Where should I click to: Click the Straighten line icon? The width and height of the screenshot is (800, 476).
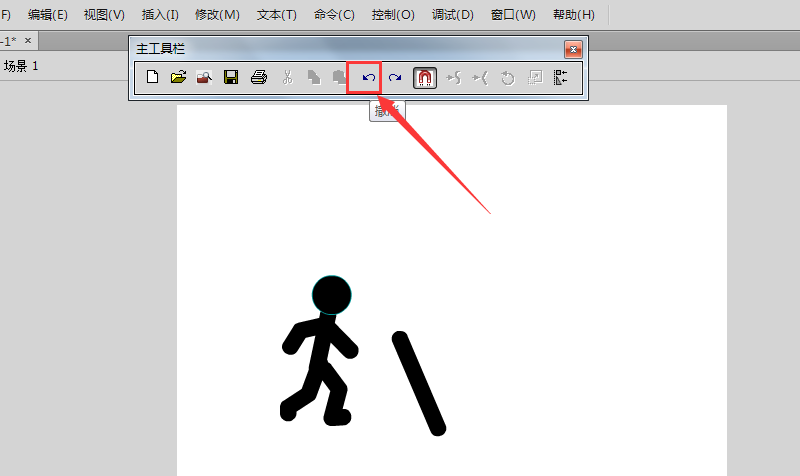click(x=480, y=78)
